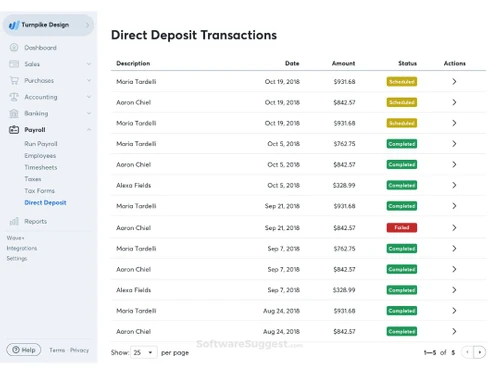This screenshot has height=375, width=500.
Task: Click the $328.99 amount dated Sep 7
Action: [x=344, y=290]
